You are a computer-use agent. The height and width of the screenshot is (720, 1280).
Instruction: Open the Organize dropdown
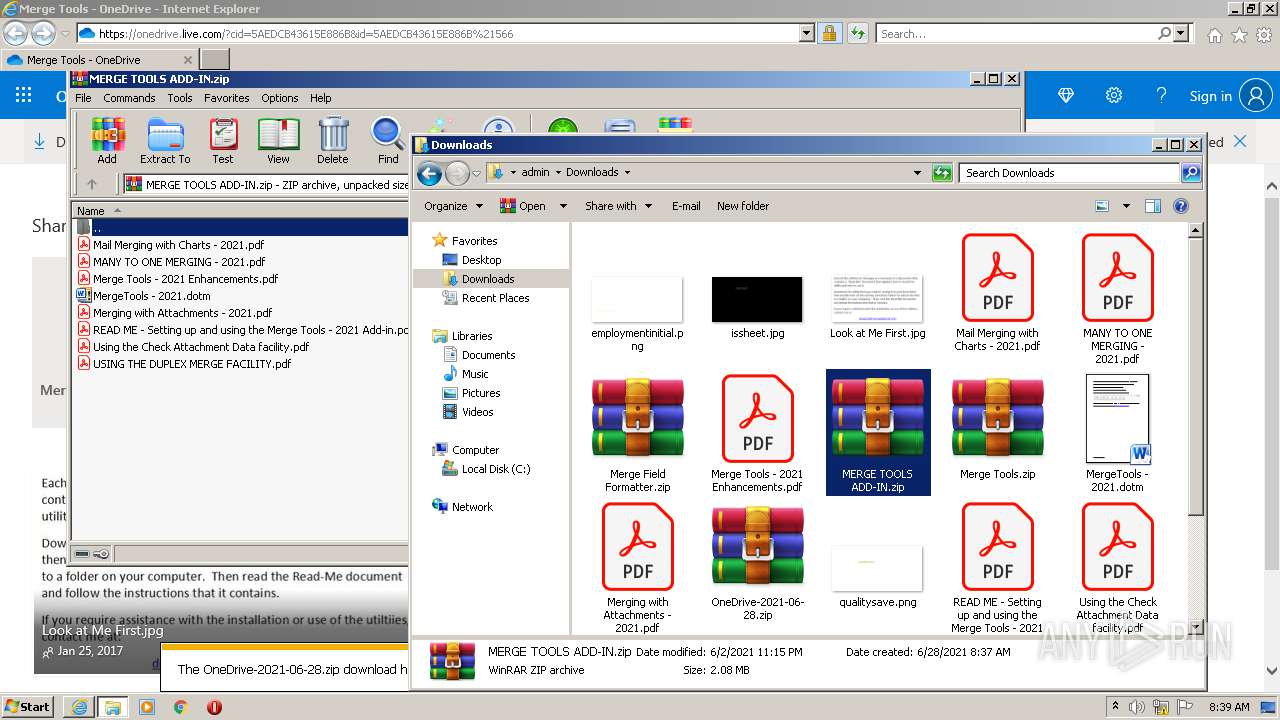[453, 206]
